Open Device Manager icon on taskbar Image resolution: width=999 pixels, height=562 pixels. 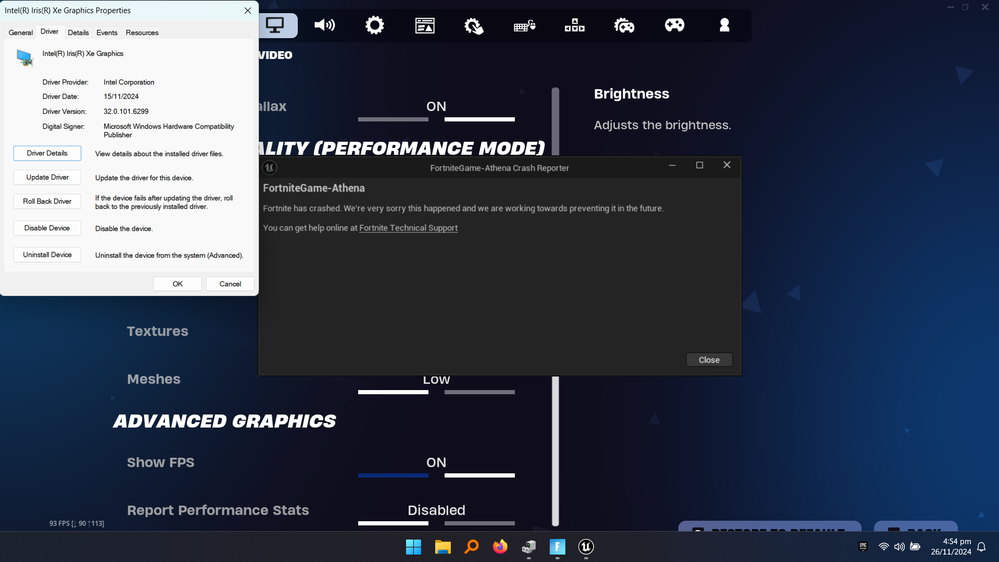529,547
